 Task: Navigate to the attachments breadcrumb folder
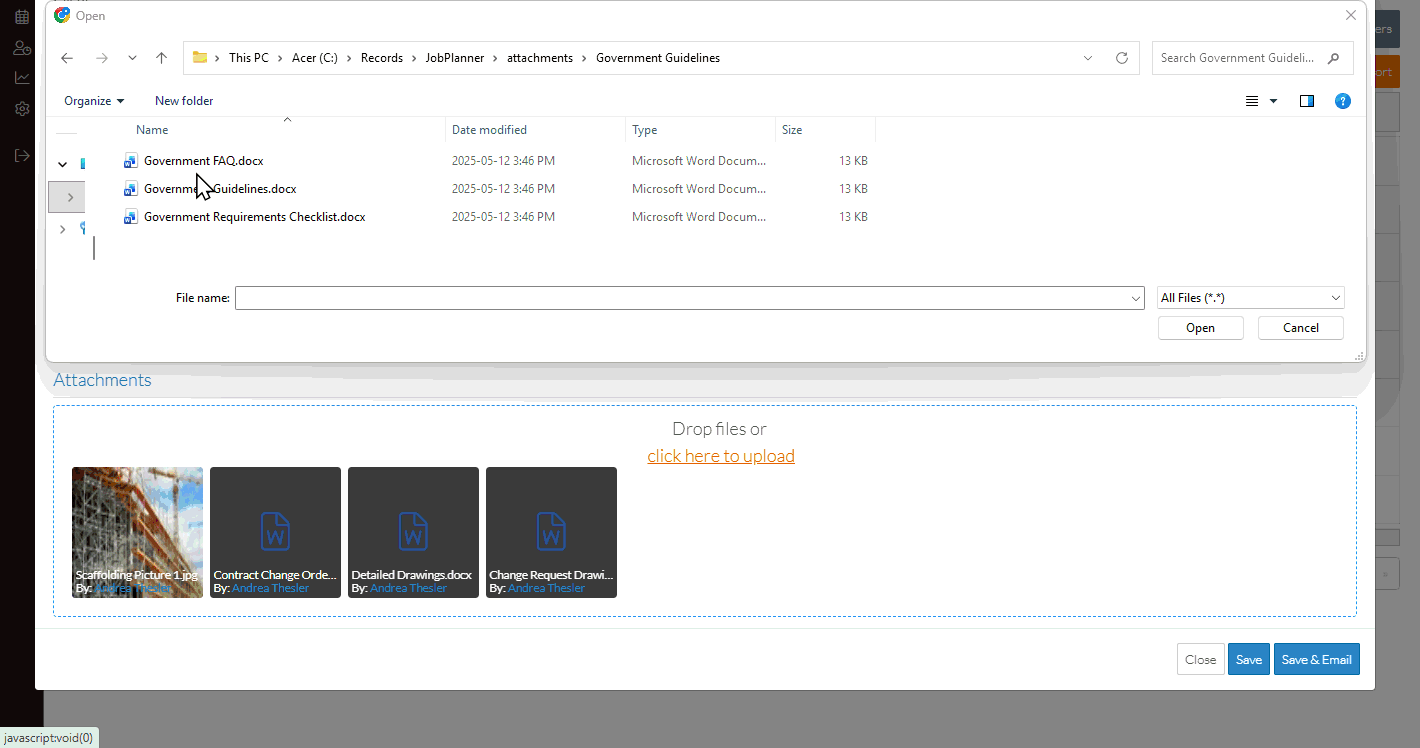coord(540,58)
